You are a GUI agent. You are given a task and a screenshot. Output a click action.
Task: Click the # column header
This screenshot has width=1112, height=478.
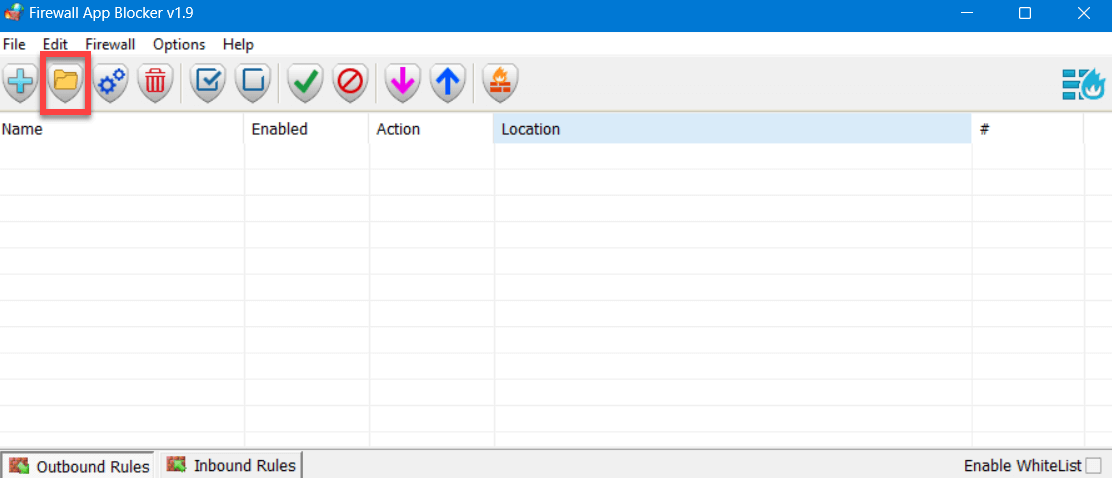(1028, 129)
